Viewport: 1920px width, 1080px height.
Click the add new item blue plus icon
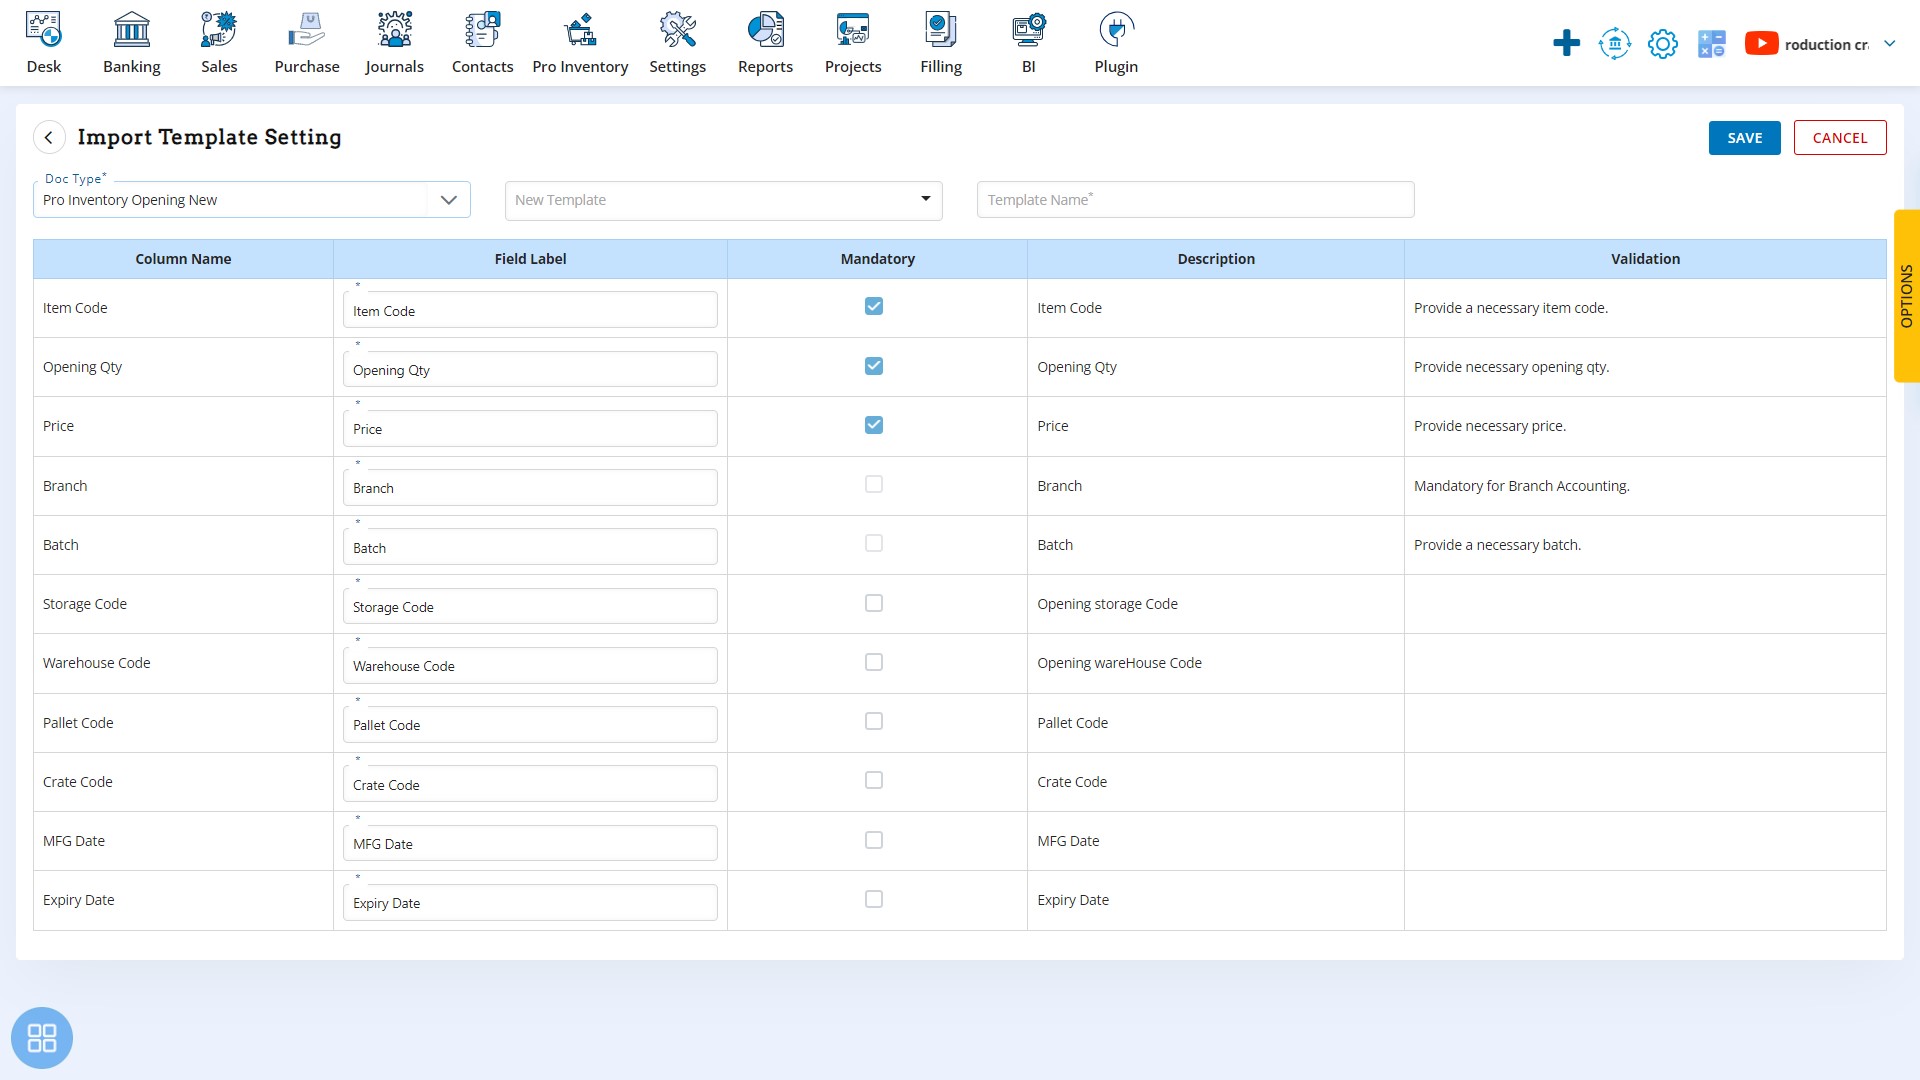tap(1567, 44)
